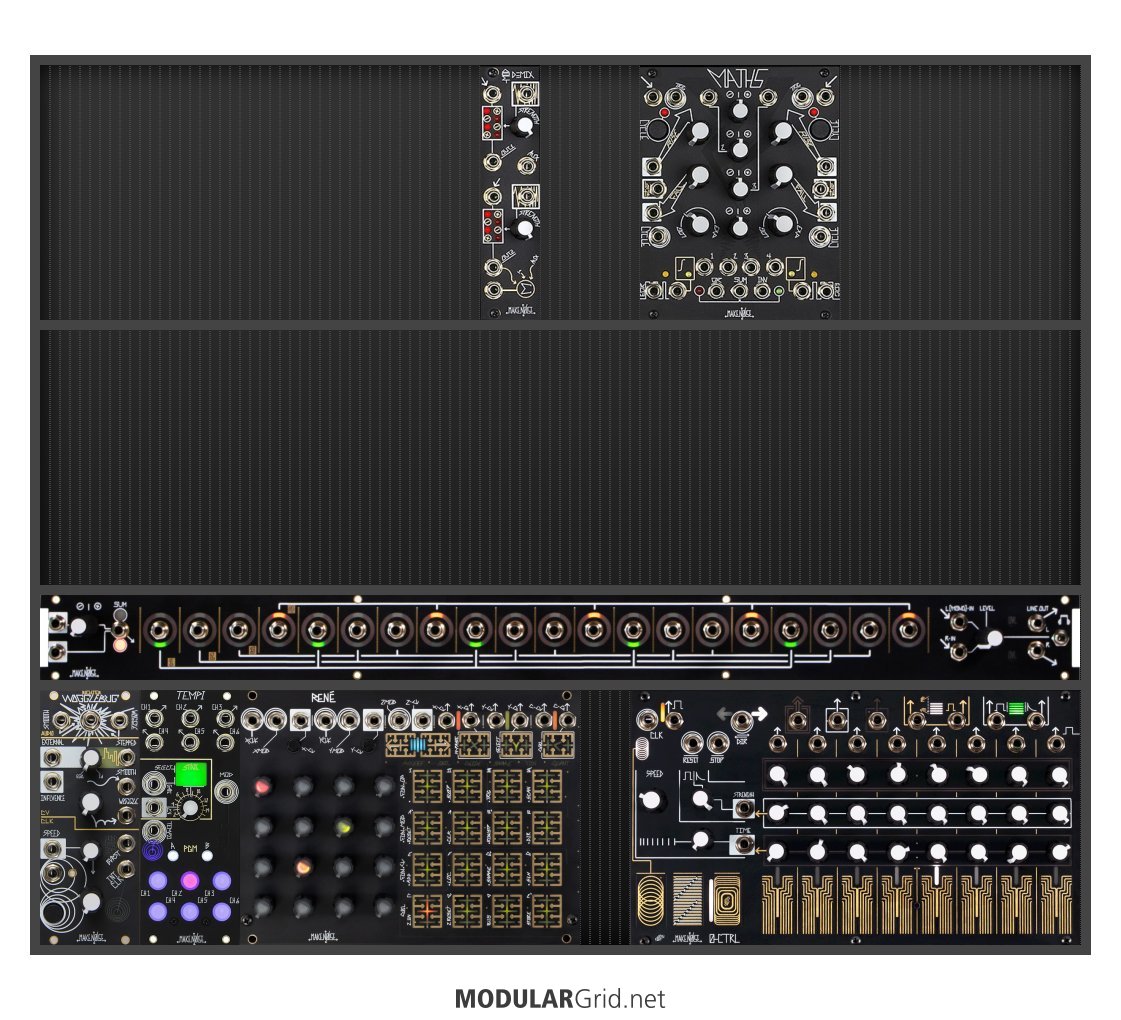This screenshot has width=1121, height=1020.
Task: Click the OR output jack on Maths
Action: tap(716, 291)
